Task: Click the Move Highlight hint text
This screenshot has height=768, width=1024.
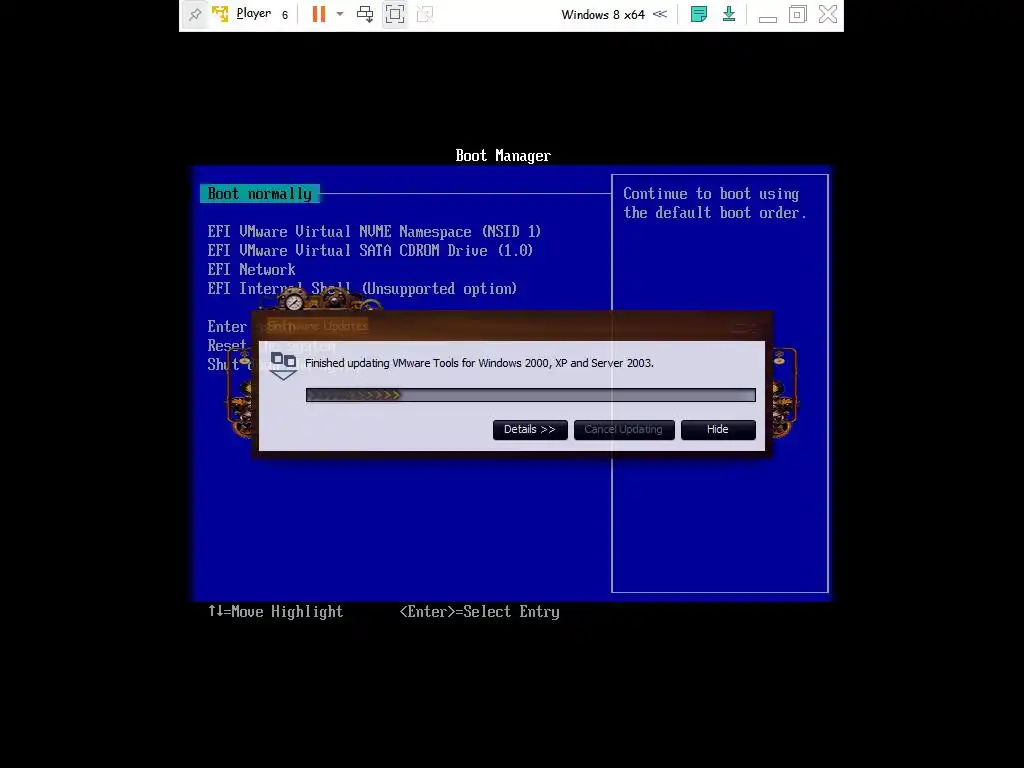Action: coord(275,612)
